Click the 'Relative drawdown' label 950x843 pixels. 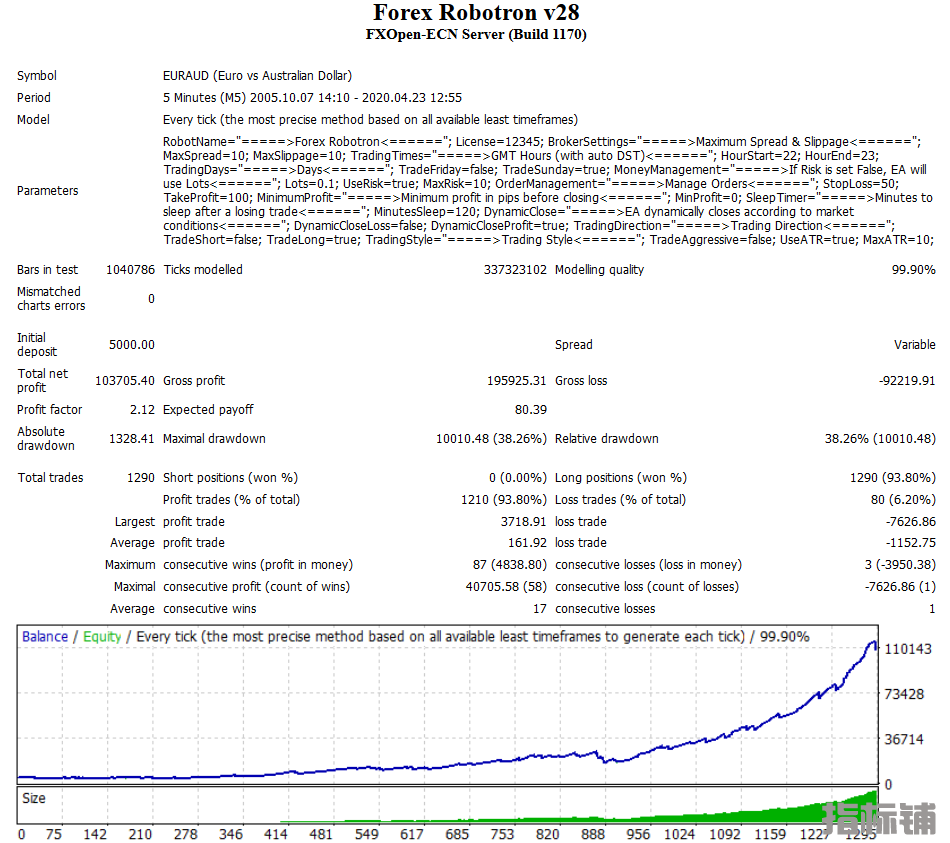(606, 439)
